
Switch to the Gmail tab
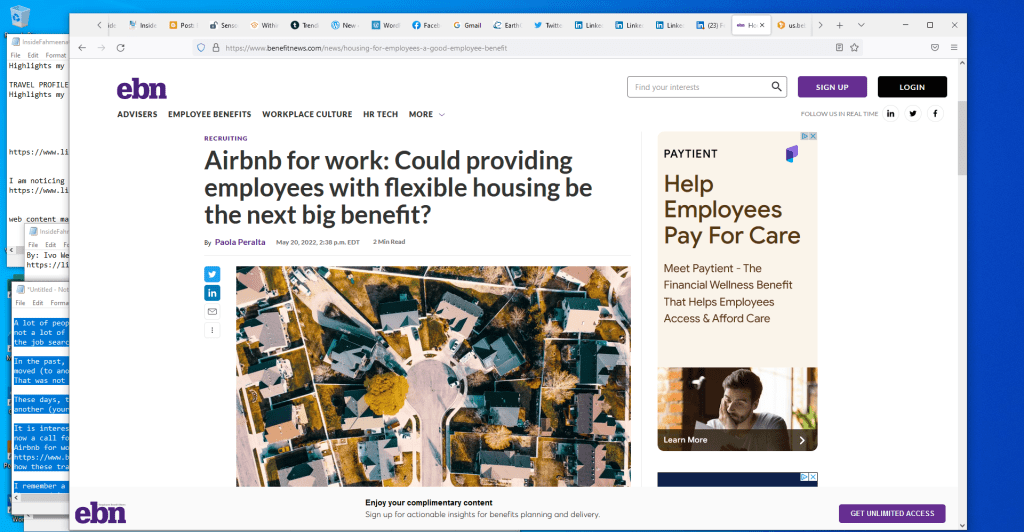click(x=467, y=25)
